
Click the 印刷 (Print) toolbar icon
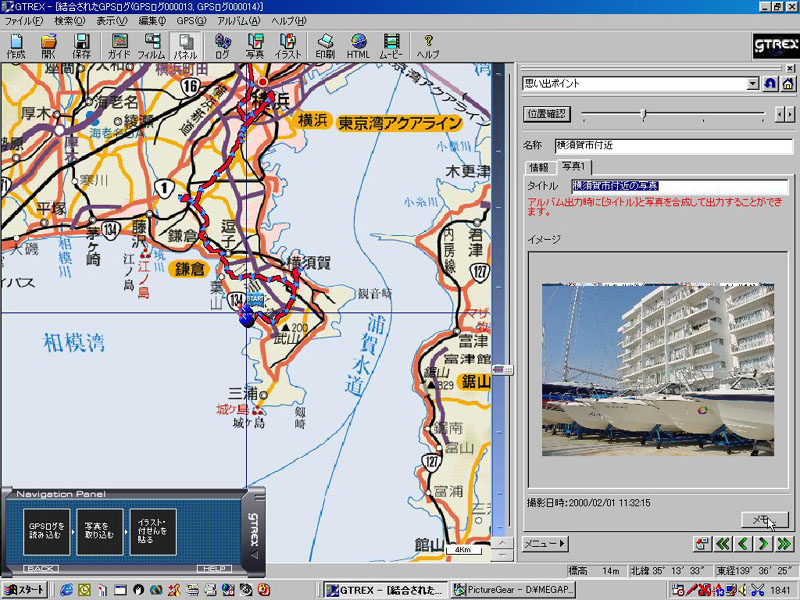[325, 46]
